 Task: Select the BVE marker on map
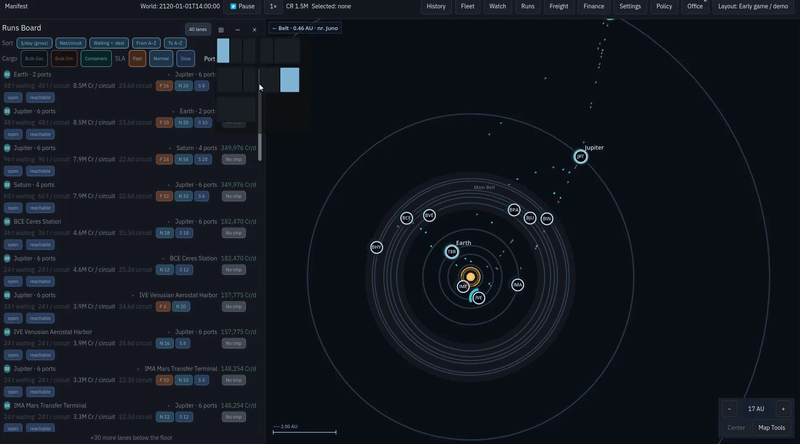click(x=429, y=215)
